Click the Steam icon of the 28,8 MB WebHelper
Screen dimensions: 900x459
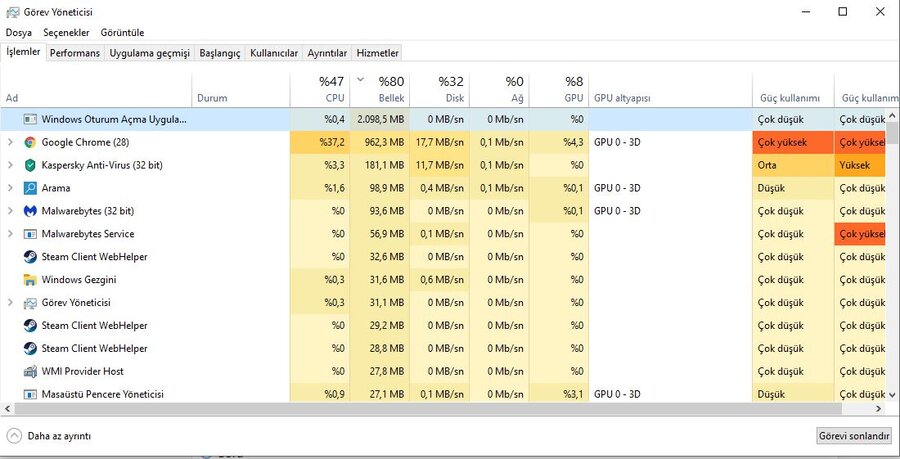pos(30,349)
